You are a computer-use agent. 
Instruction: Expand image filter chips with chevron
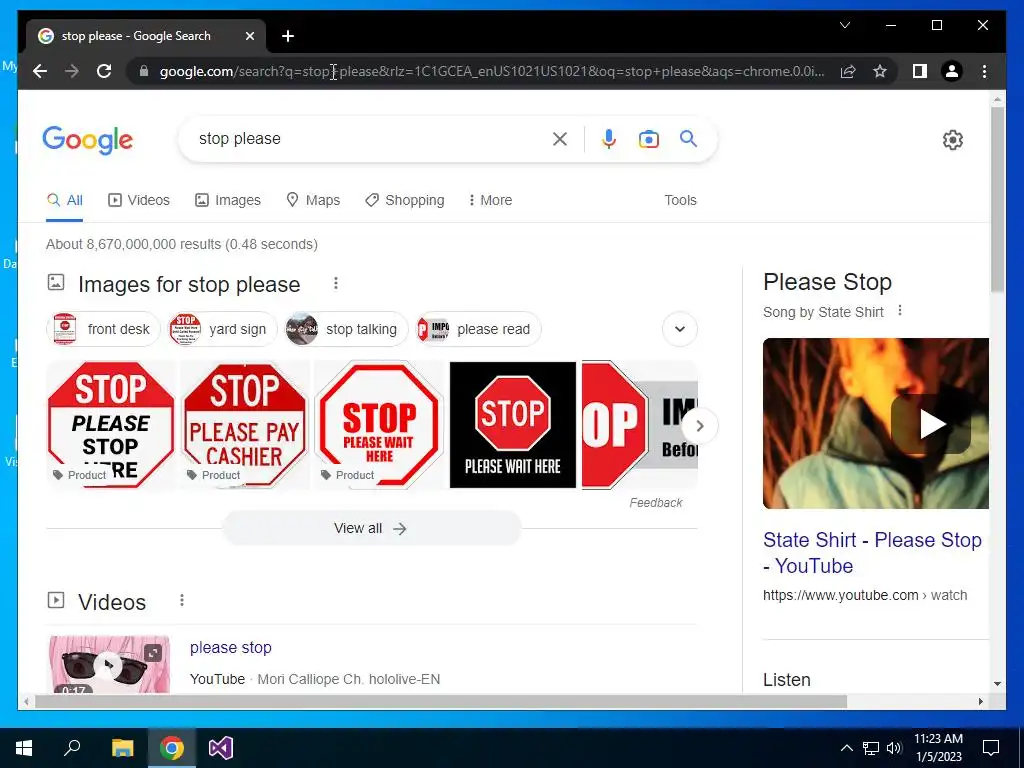pos(680,329)
